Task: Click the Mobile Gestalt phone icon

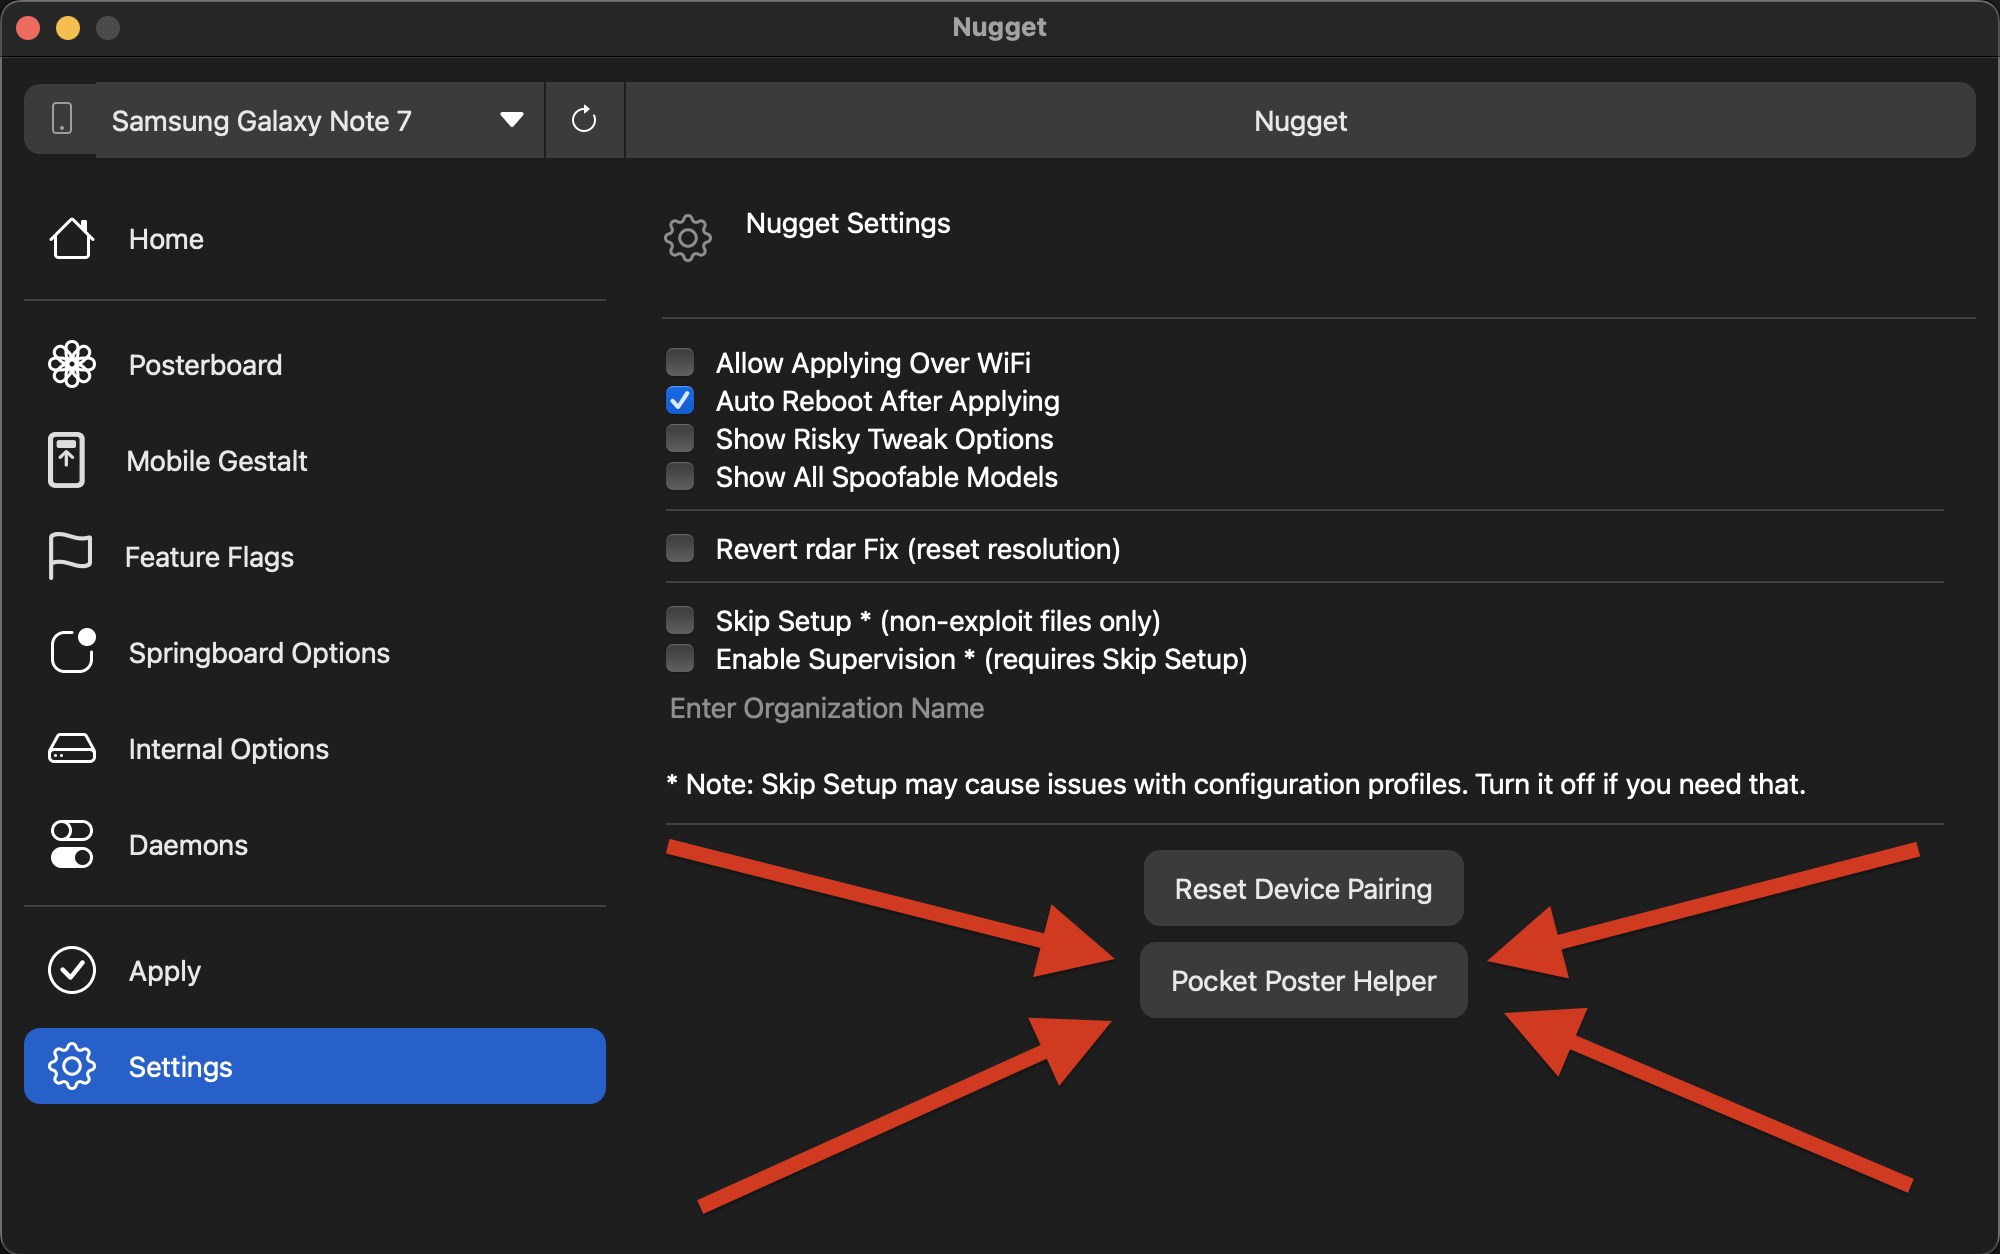Action: (x=67, y=460)
